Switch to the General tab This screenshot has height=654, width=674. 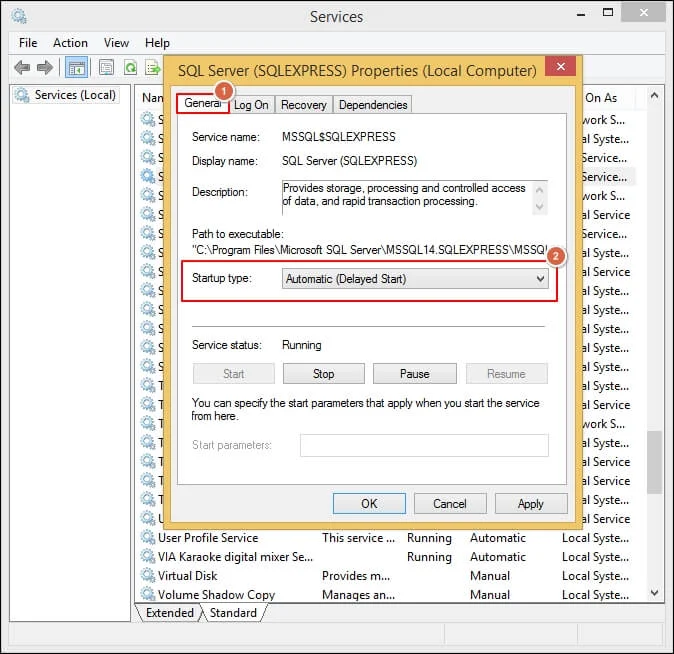[x=202, y=104]
